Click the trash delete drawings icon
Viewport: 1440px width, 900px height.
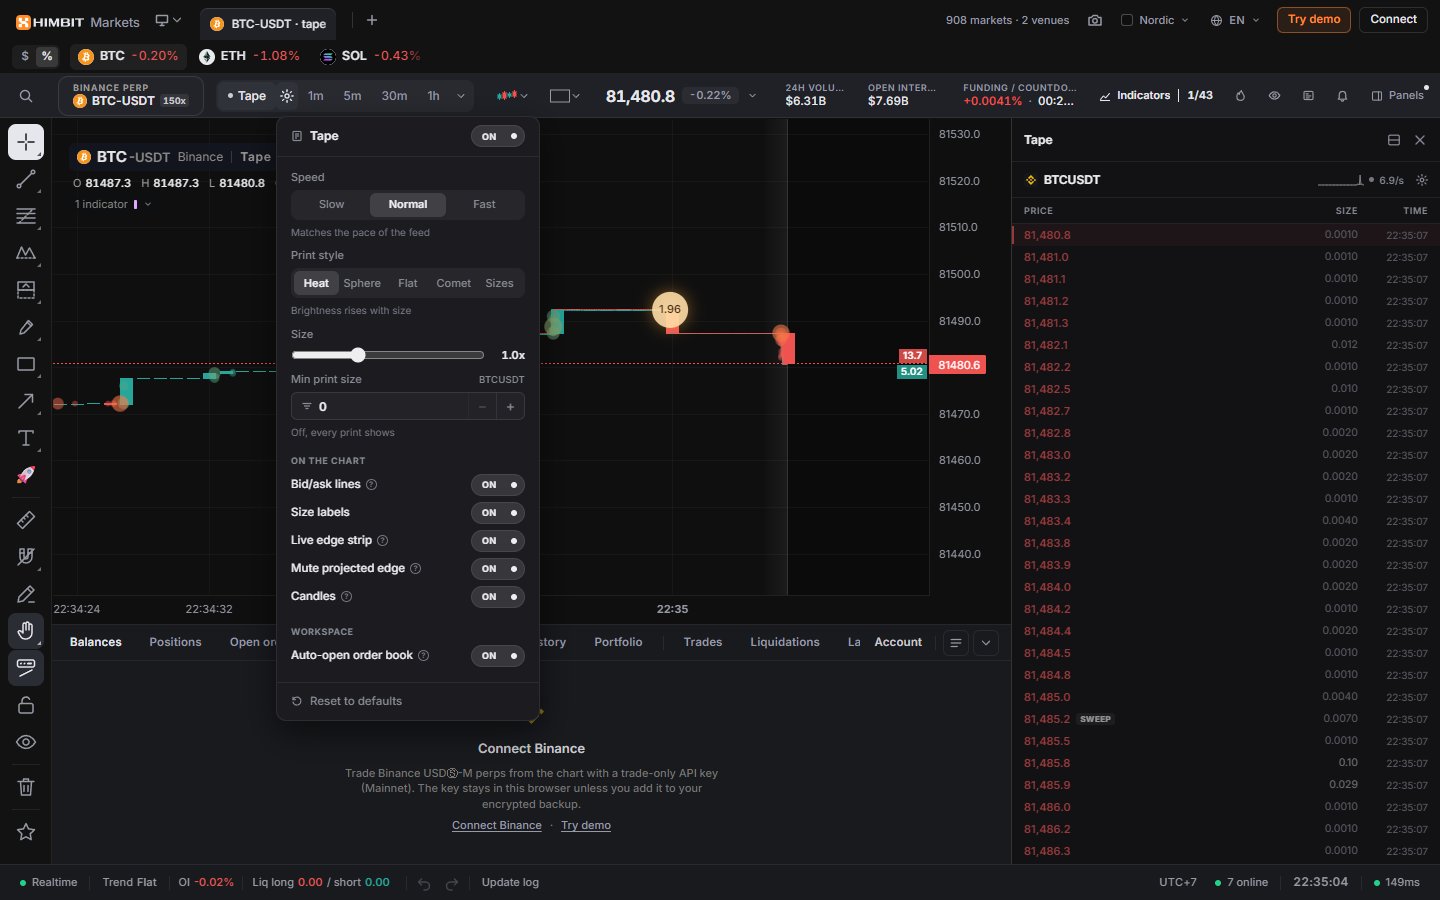[x=26, y=787]
